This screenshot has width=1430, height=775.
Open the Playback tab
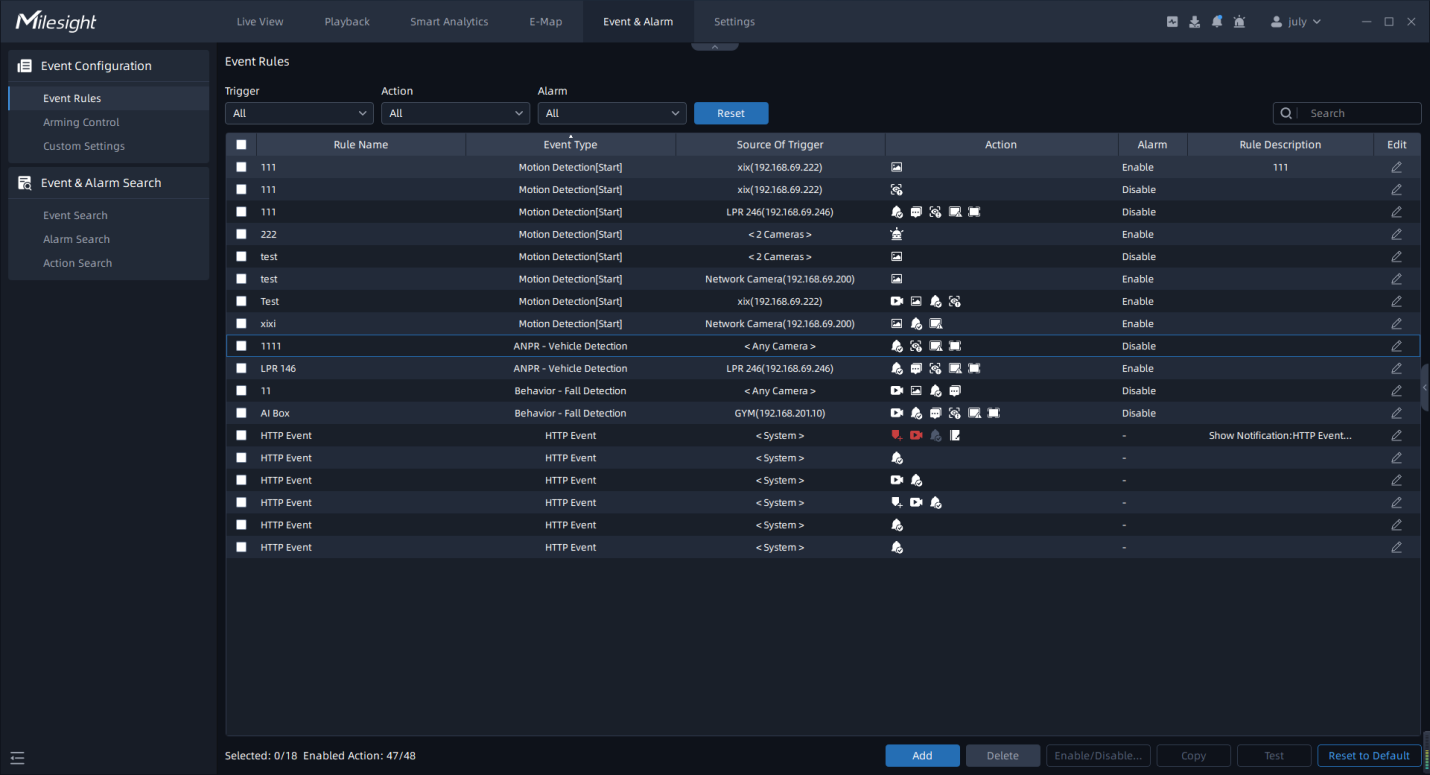[347, 22]
